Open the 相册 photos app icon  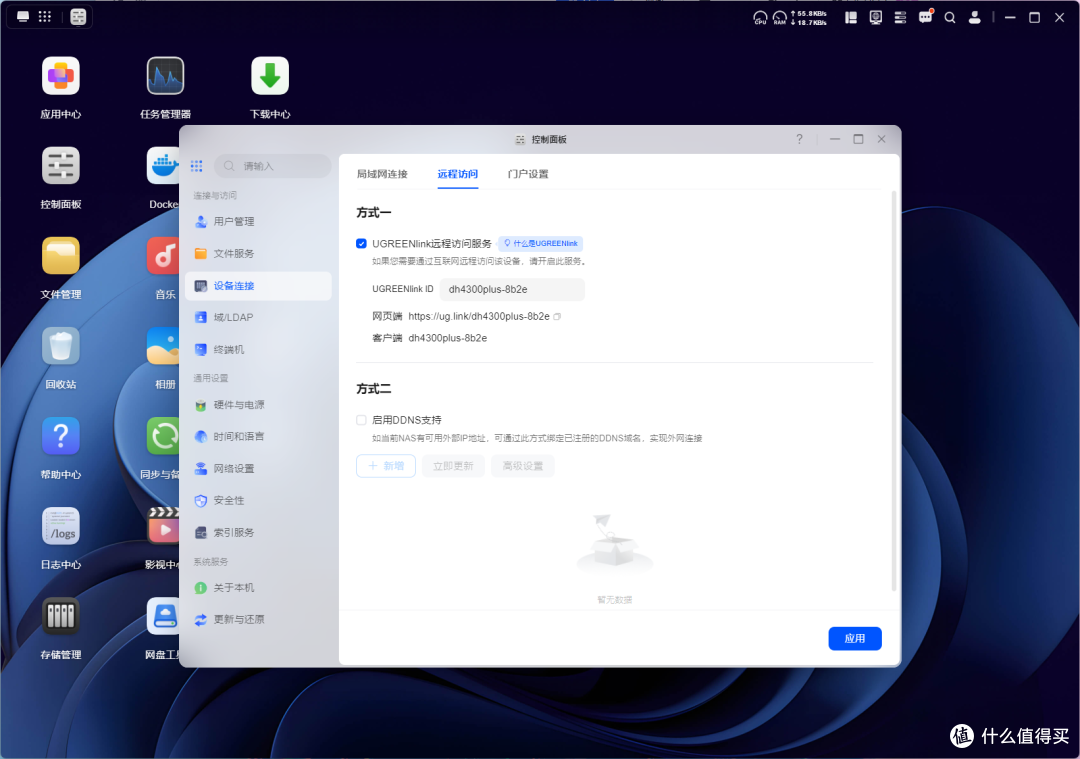163,346
